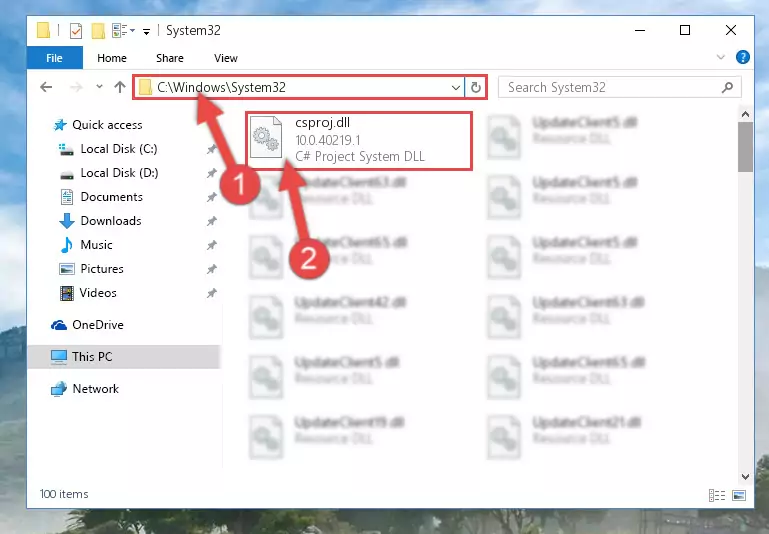Click pin icon next to Music
This screenshot has height=534, width=769.
point(211,245)
